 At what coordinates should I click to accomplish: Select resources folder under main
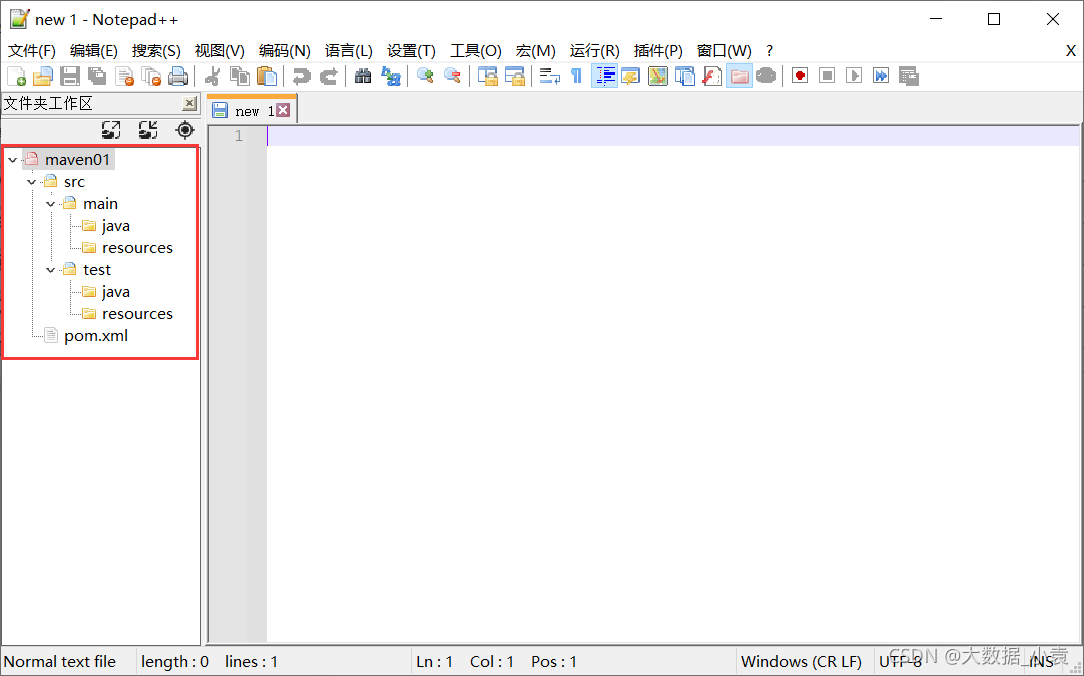(x=138, y=248)
